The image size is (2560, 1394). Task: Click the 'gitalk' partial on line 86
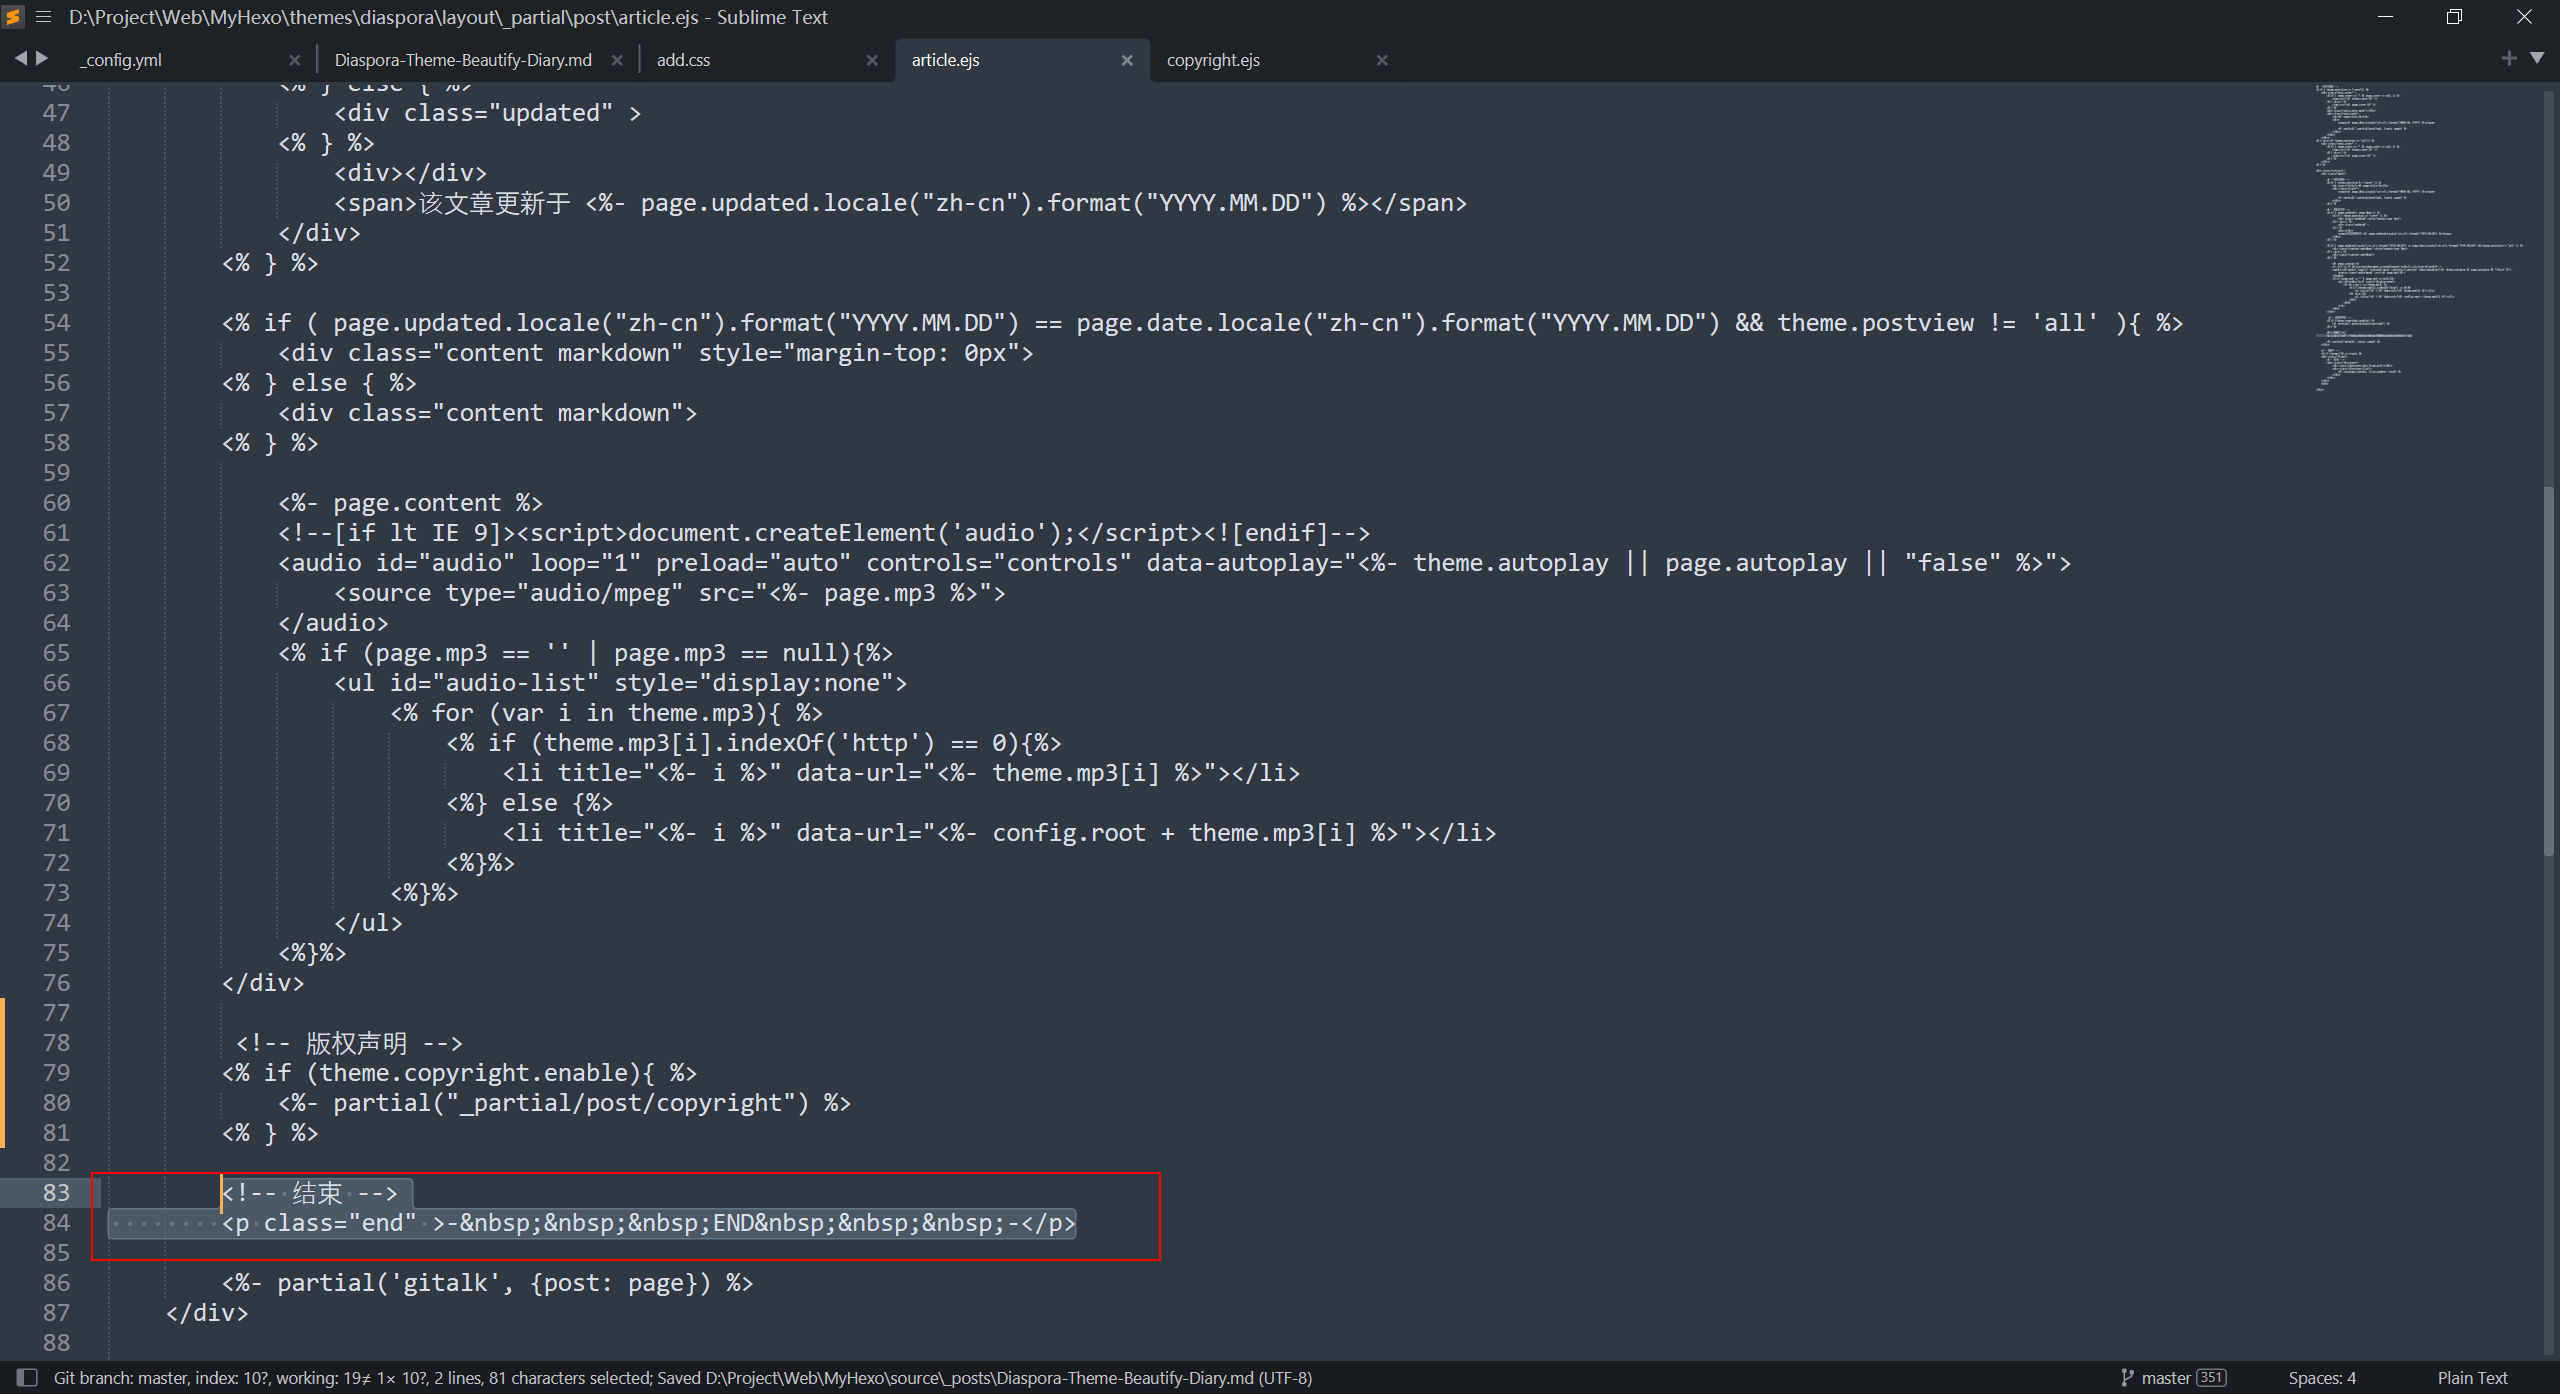coord(445,1282)
